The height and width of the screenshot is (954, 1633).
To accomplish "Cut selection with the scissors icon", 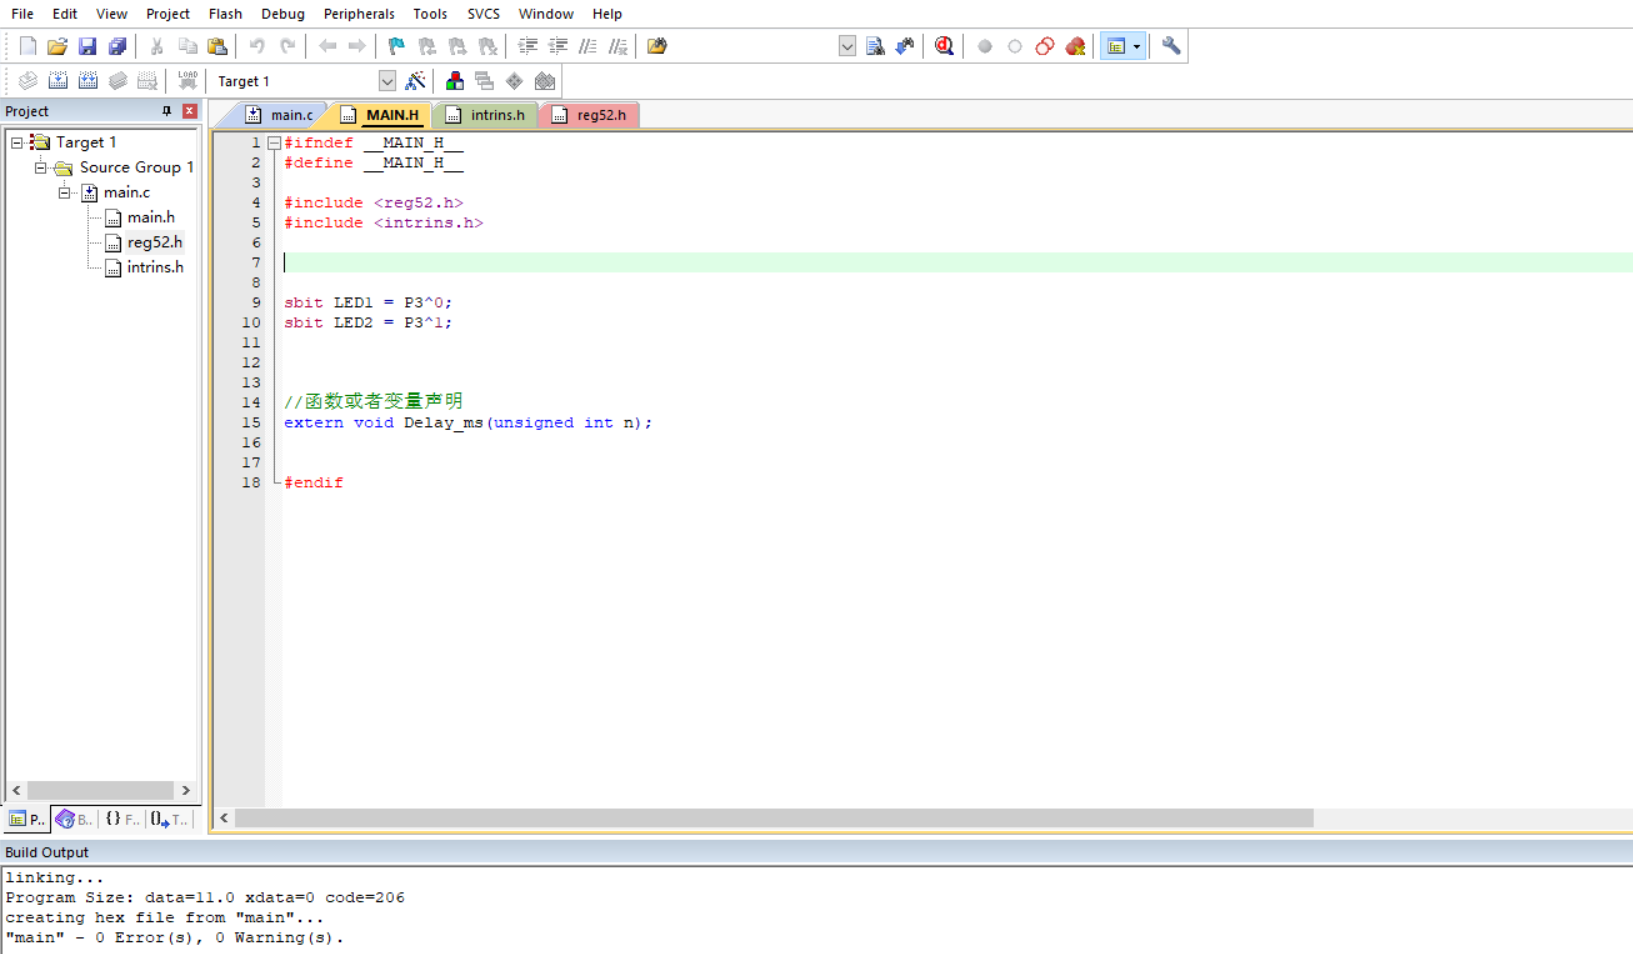I will (157, 46).
